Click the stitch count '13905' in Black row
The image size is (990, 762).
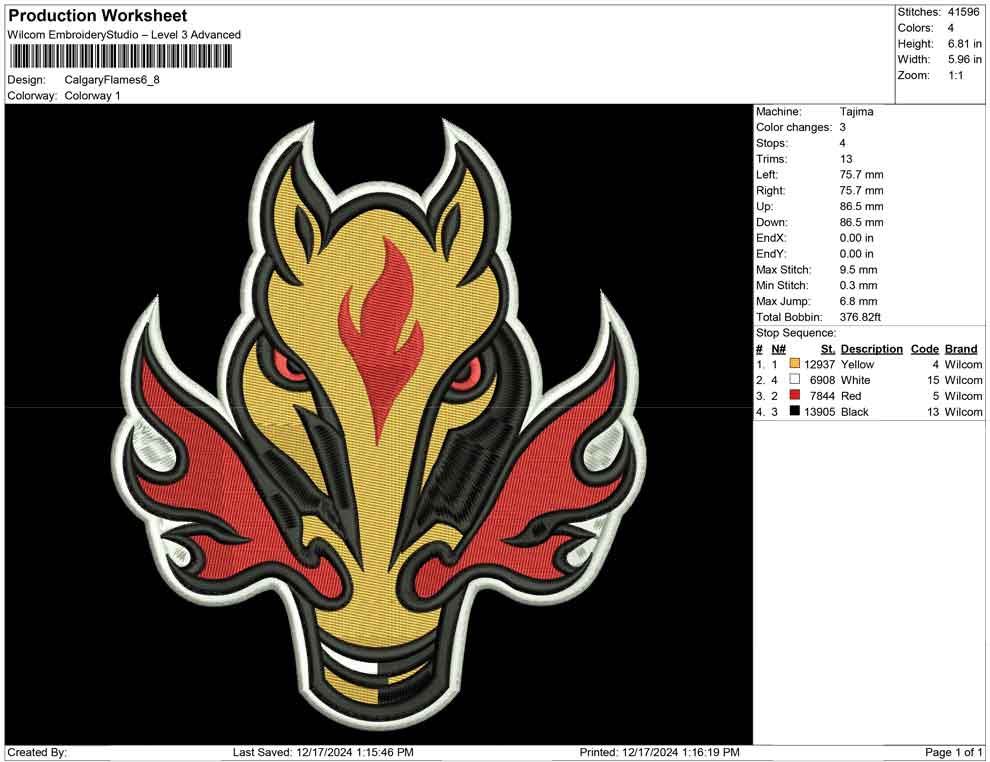click(820, 411)
